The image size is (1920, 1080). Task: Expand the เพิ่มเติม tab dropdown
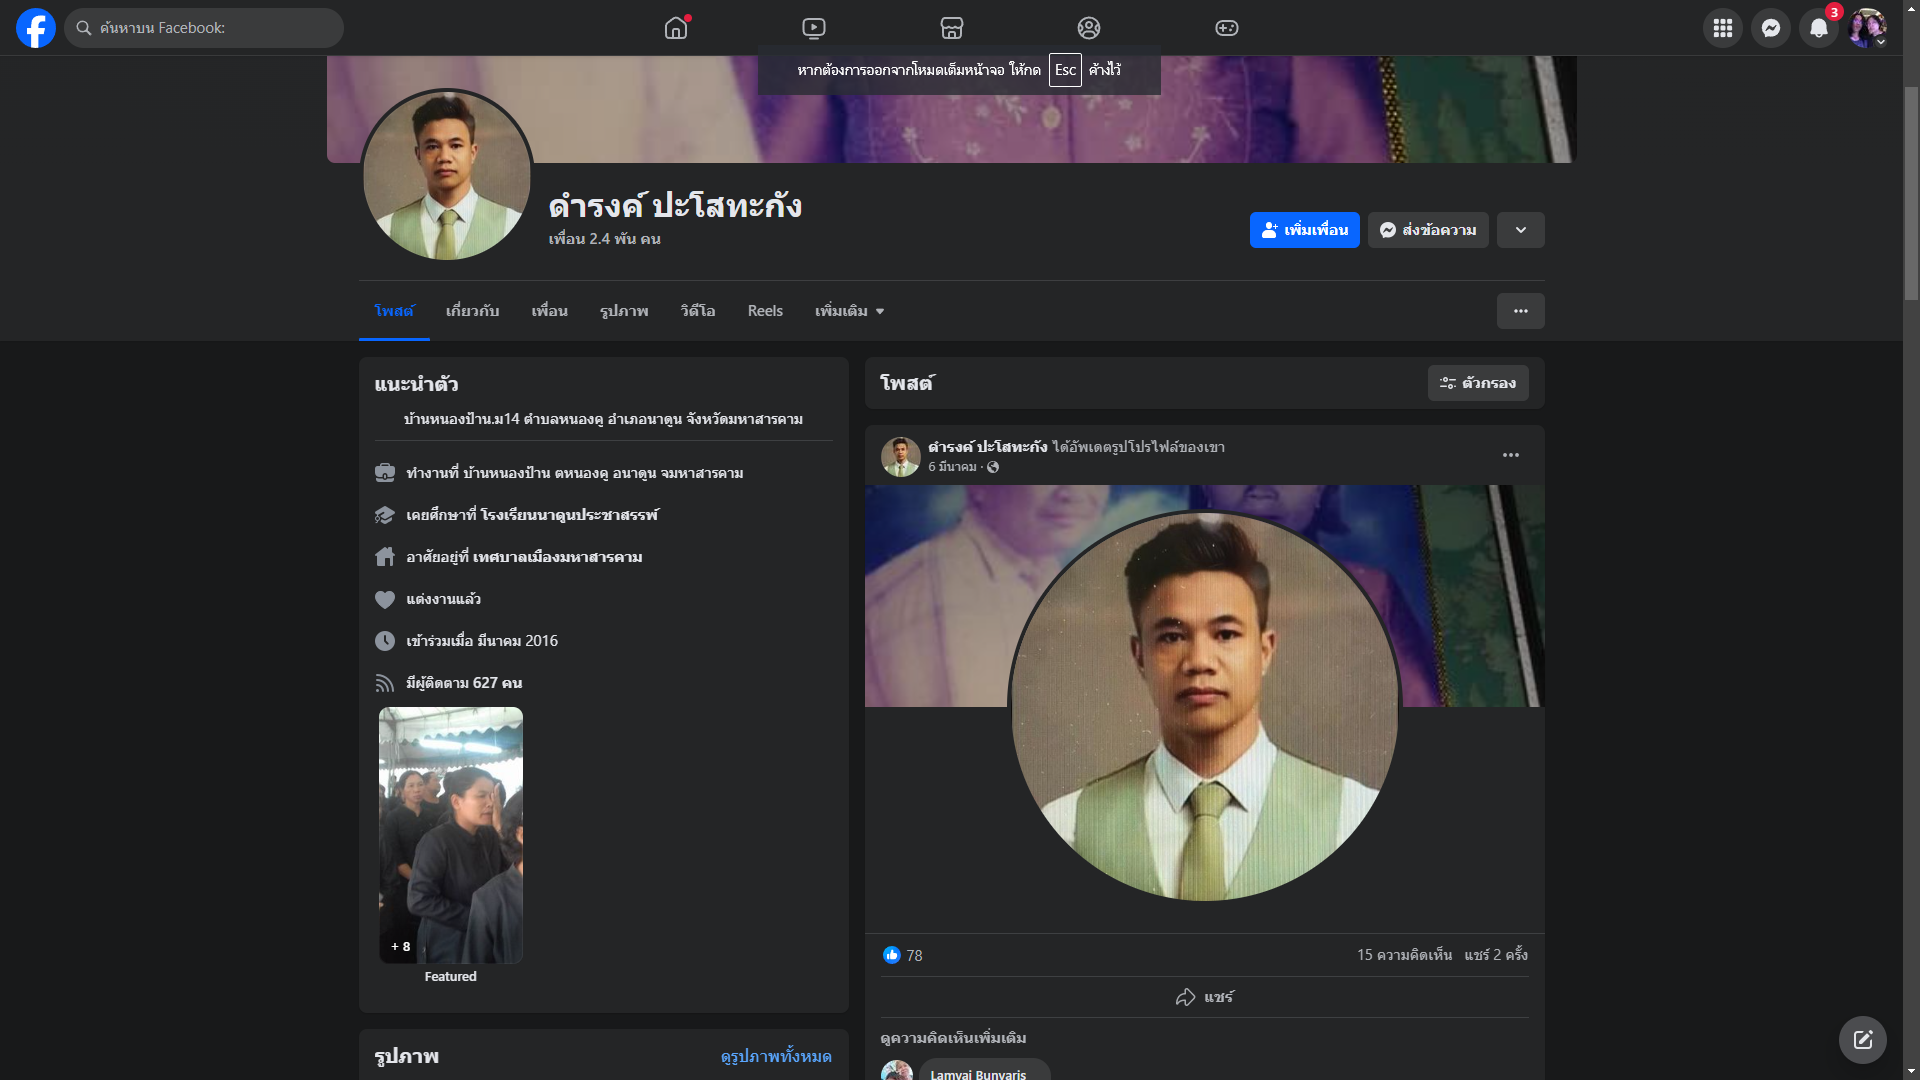coord(849,311)
